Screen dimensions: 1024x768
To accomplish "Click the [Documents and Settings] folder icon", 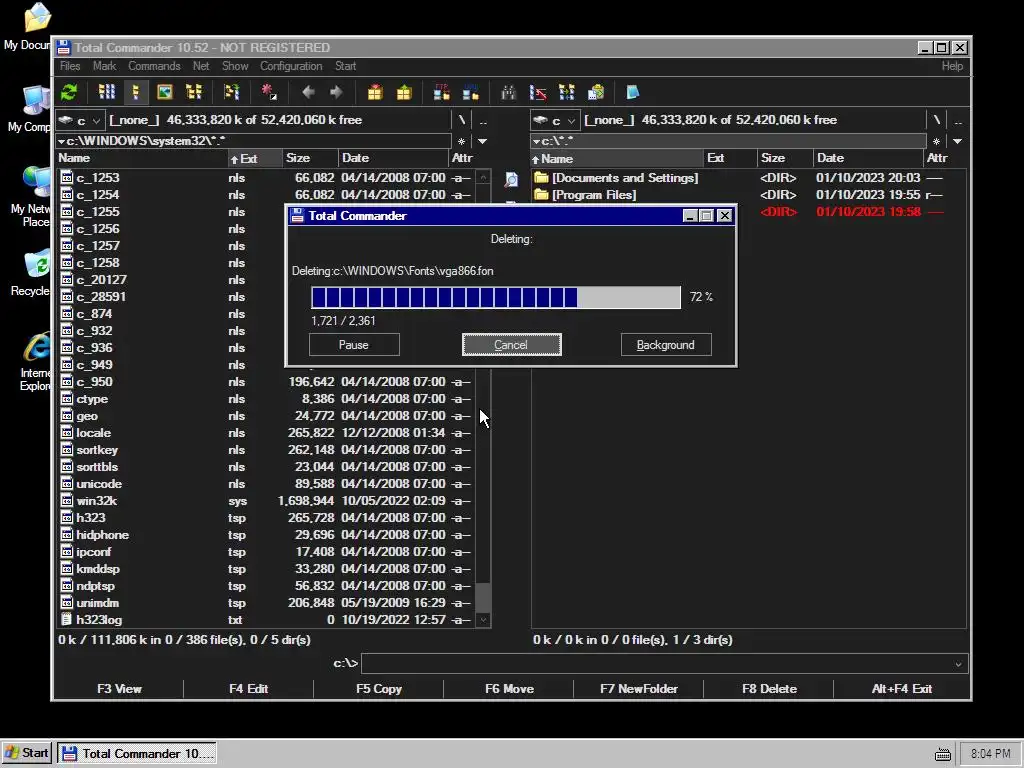I will pyautogui.click(x=541, y=178).
